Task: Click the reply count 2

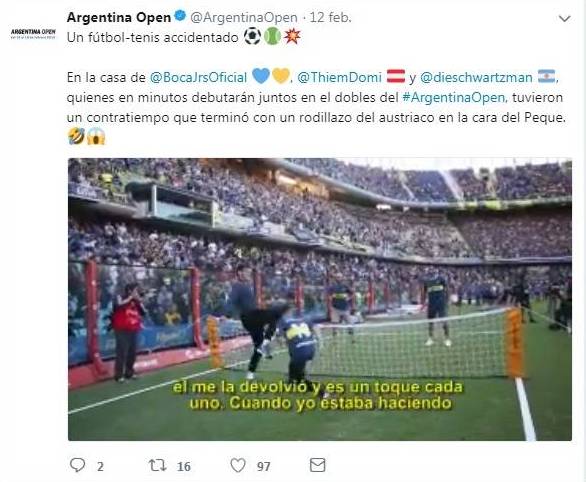Action: (x=100, y=466)
